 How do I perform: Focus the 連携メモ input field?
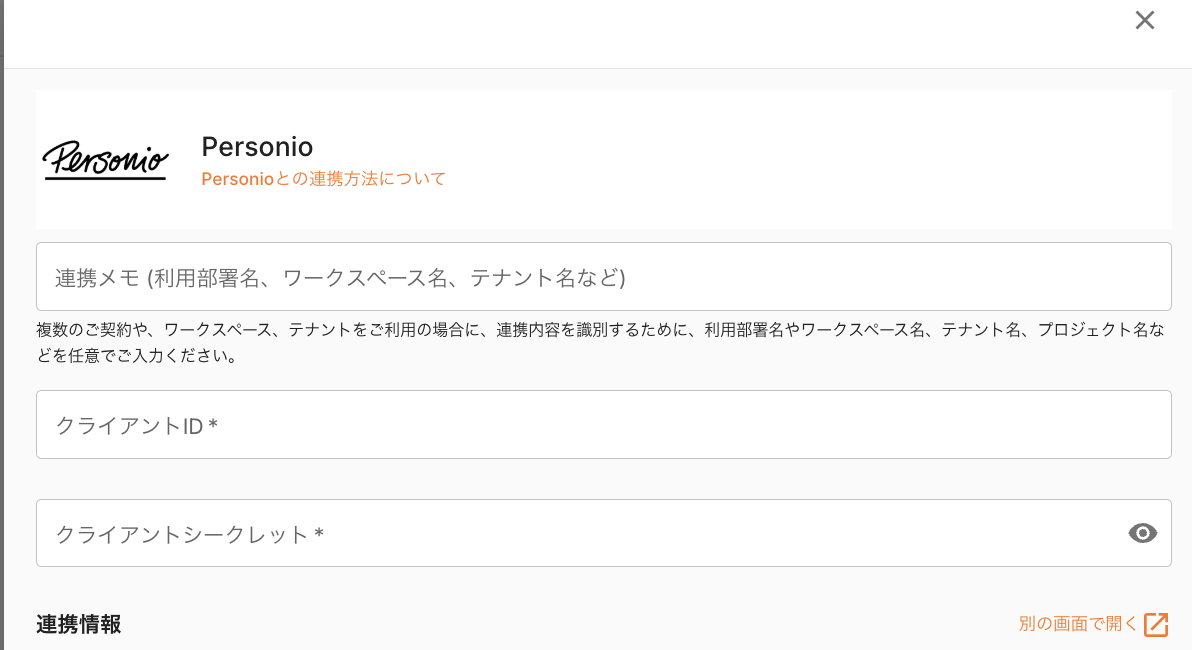pyautogui.click(x=603, y=277)
